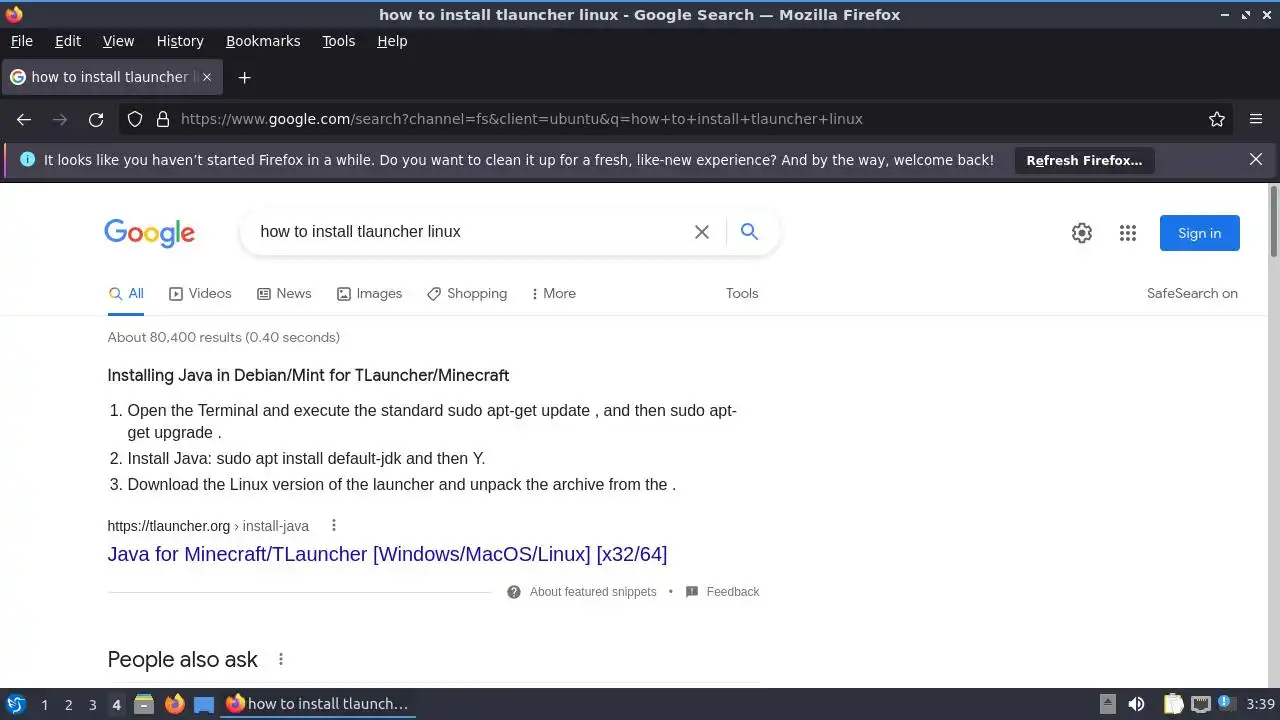This screenshot has width=1280, height=720.
Task: Click the About featured snippets help icon
Action: pos(514,592)
